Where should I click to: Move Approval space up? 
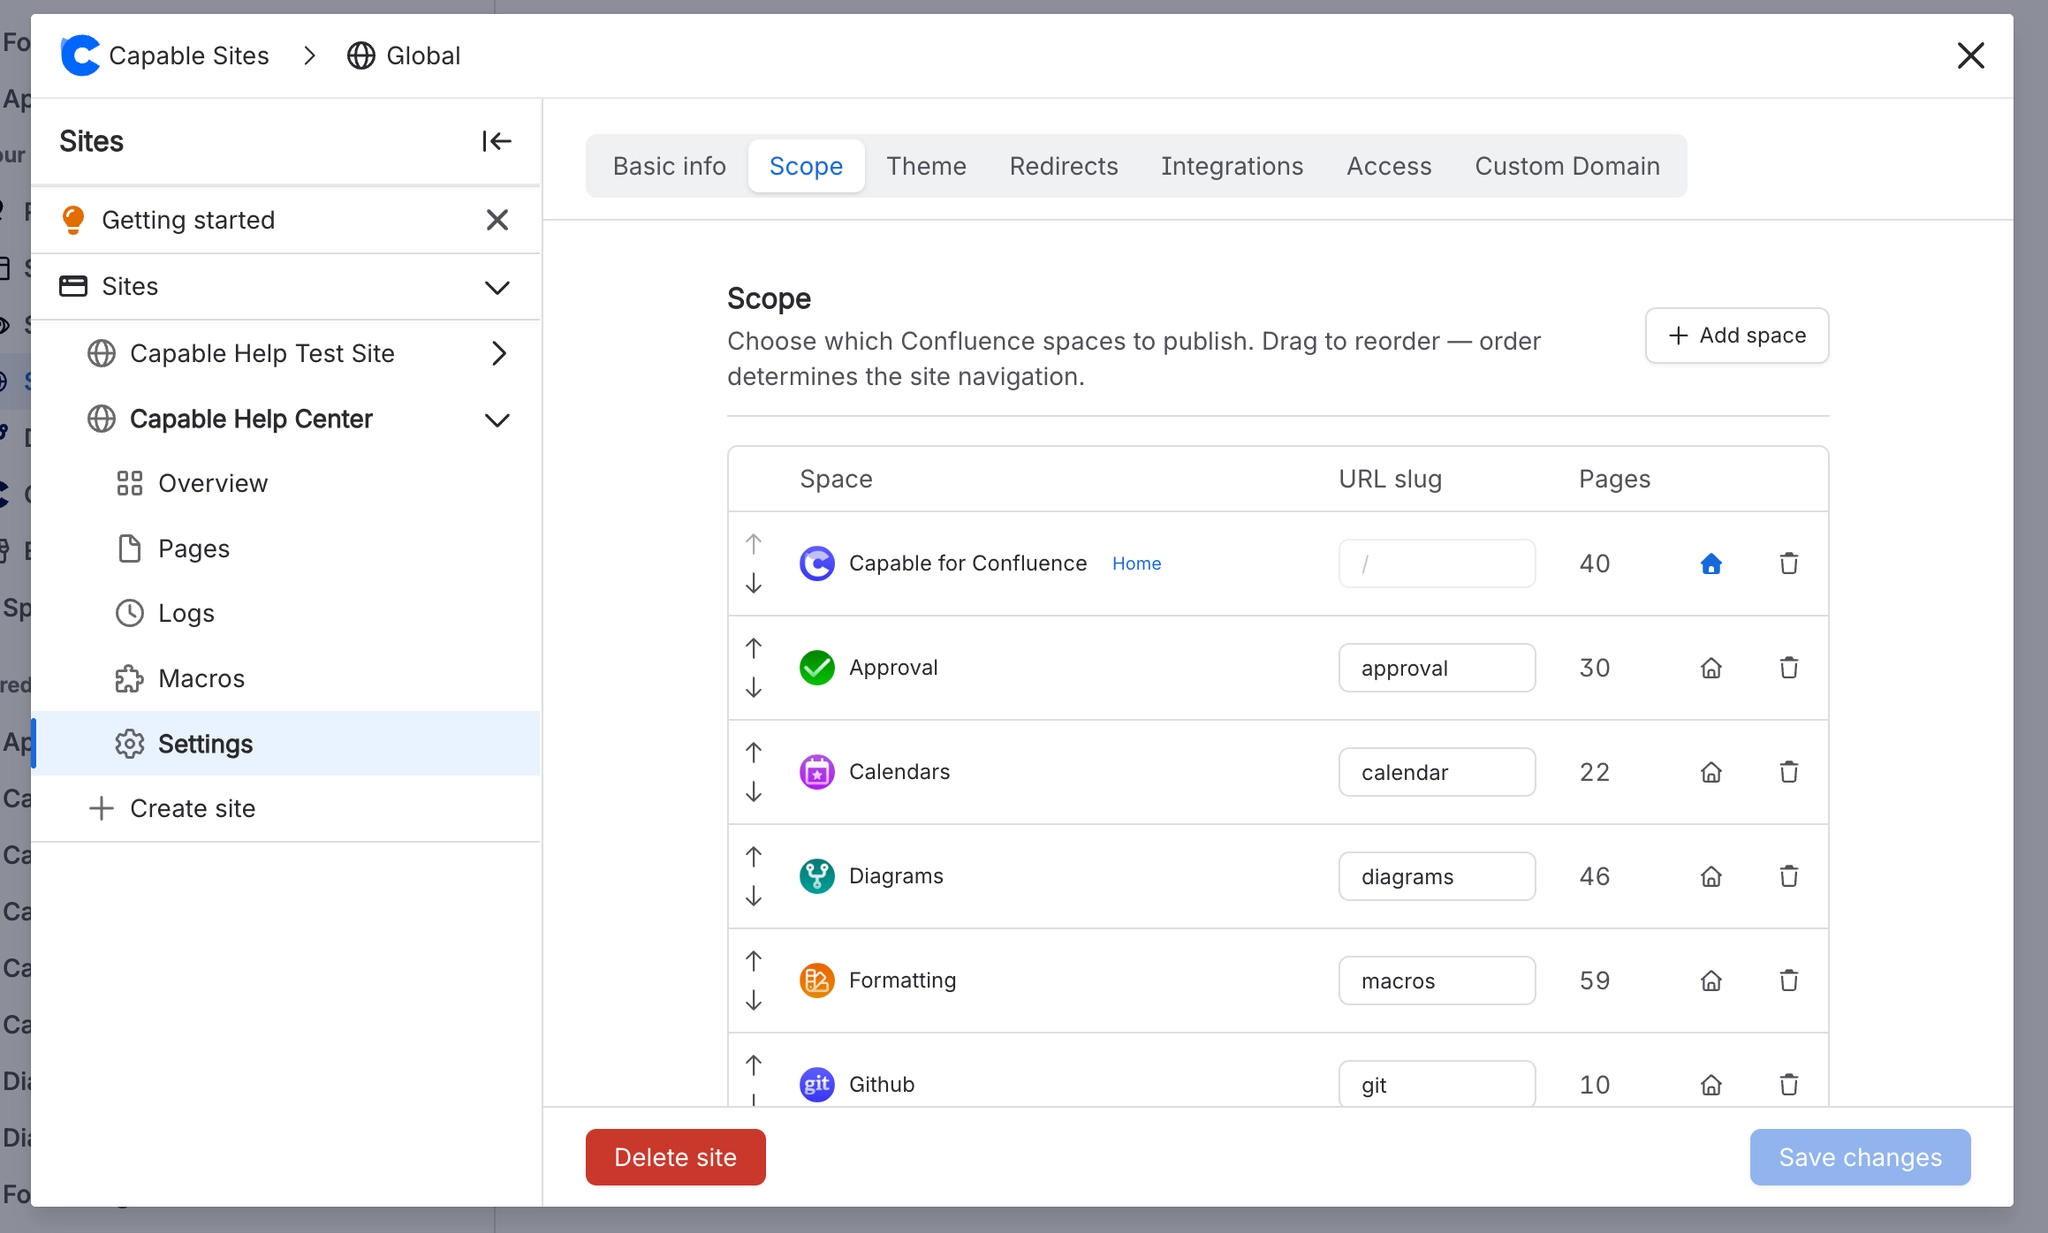click(754, 648)
